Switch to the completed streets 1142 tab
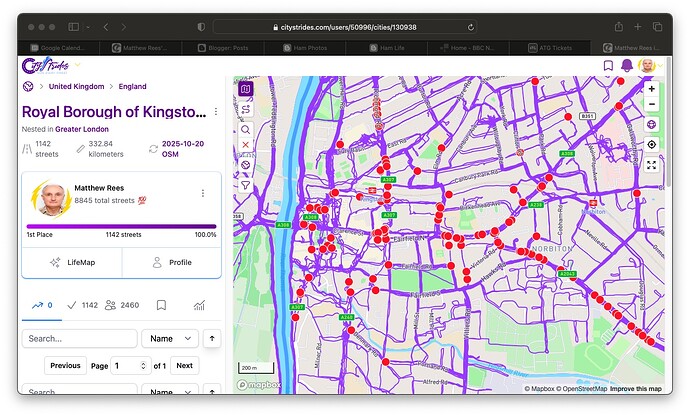 point(82,305)
